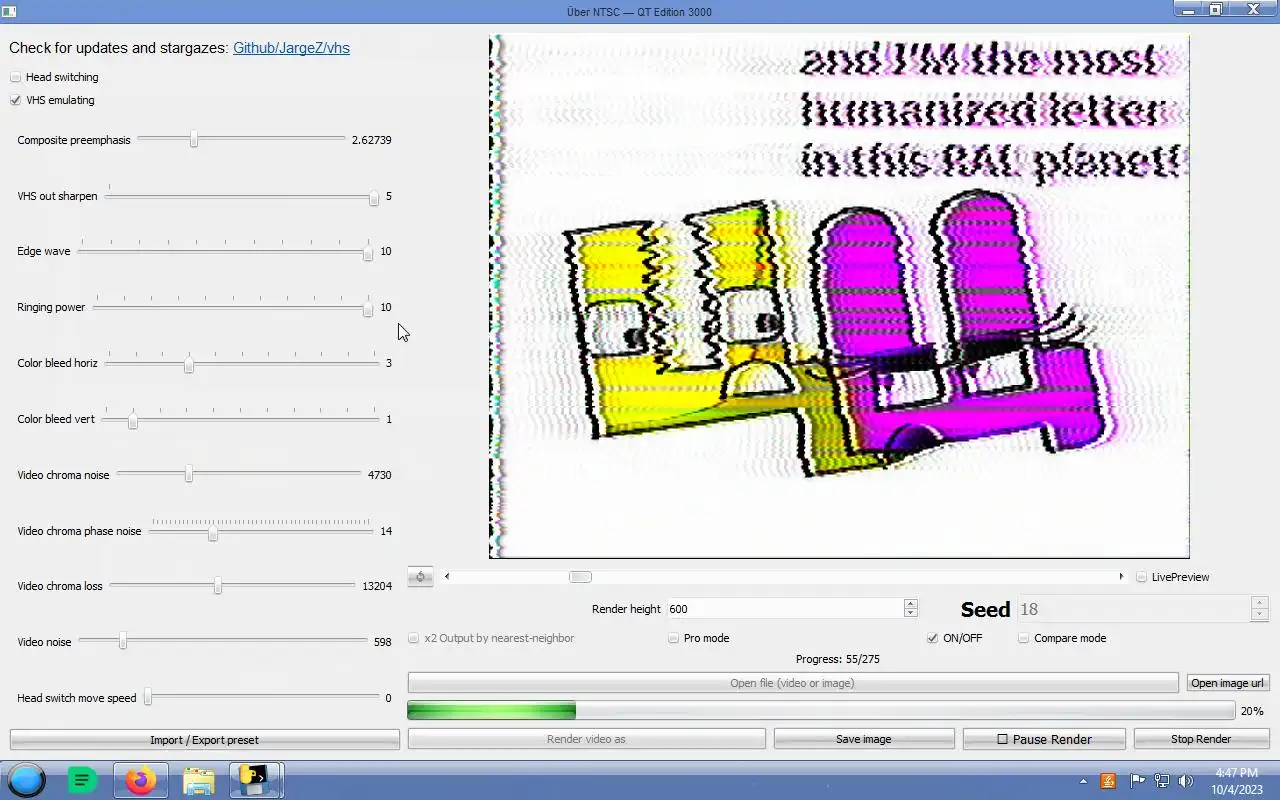Click the VHS preview image
1280x800 pixels.
click(x=839, y=297)
